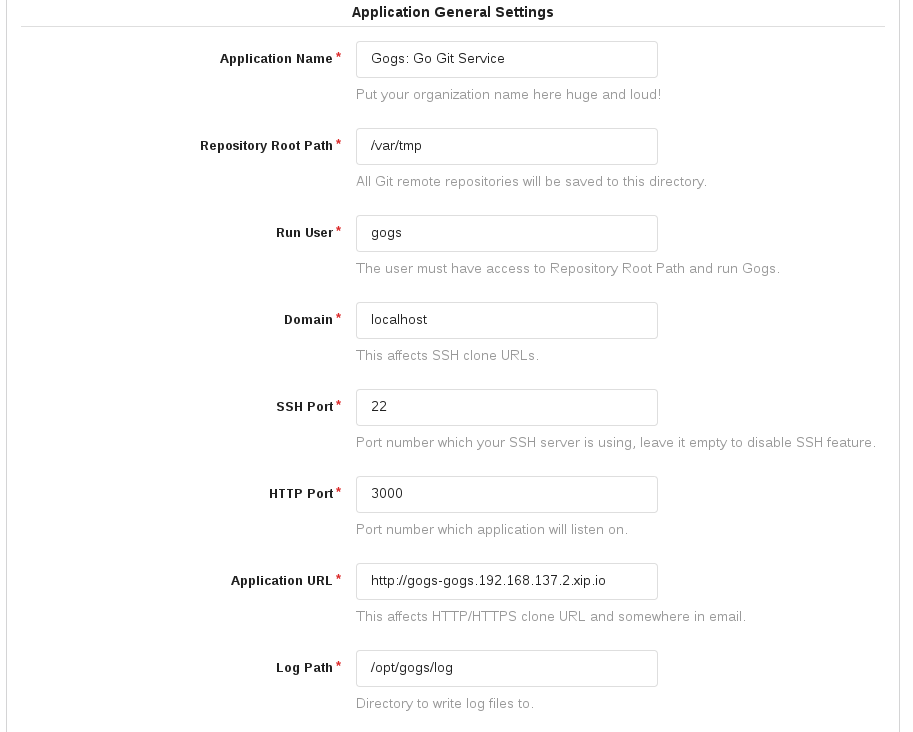Click the Log Path input field
This screenshot has height=732, width=913.
click(x=506, y=668)
